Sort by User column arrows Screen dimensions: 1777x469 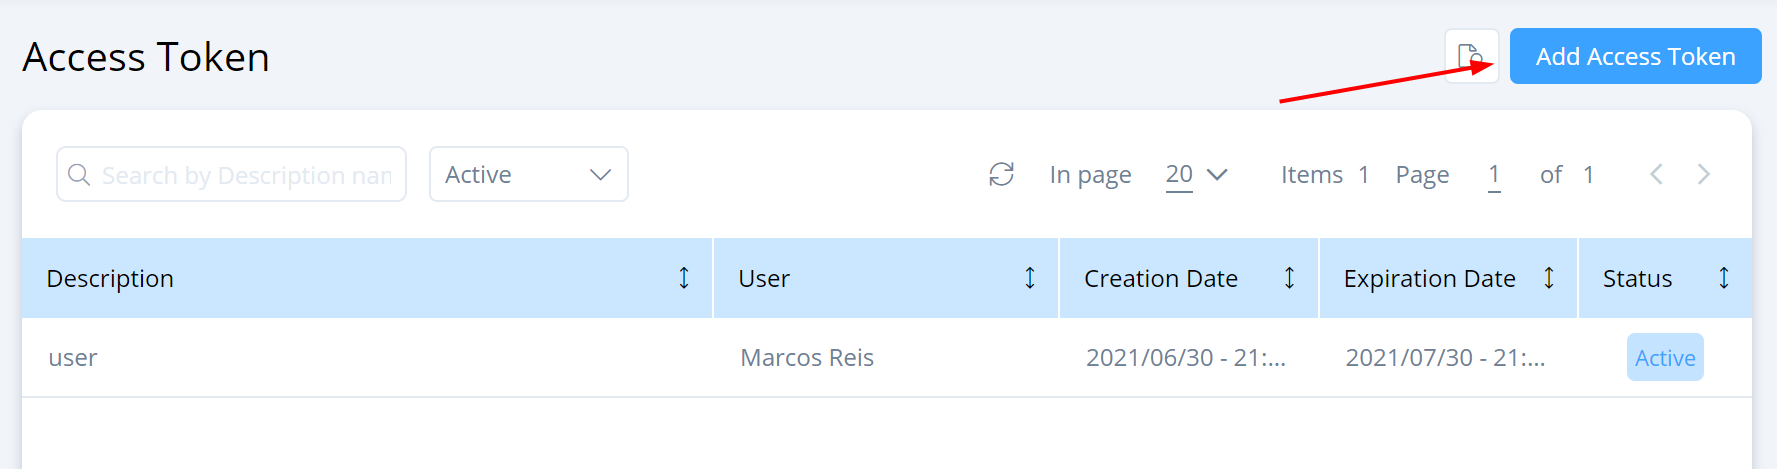(x=1030, y=278)
